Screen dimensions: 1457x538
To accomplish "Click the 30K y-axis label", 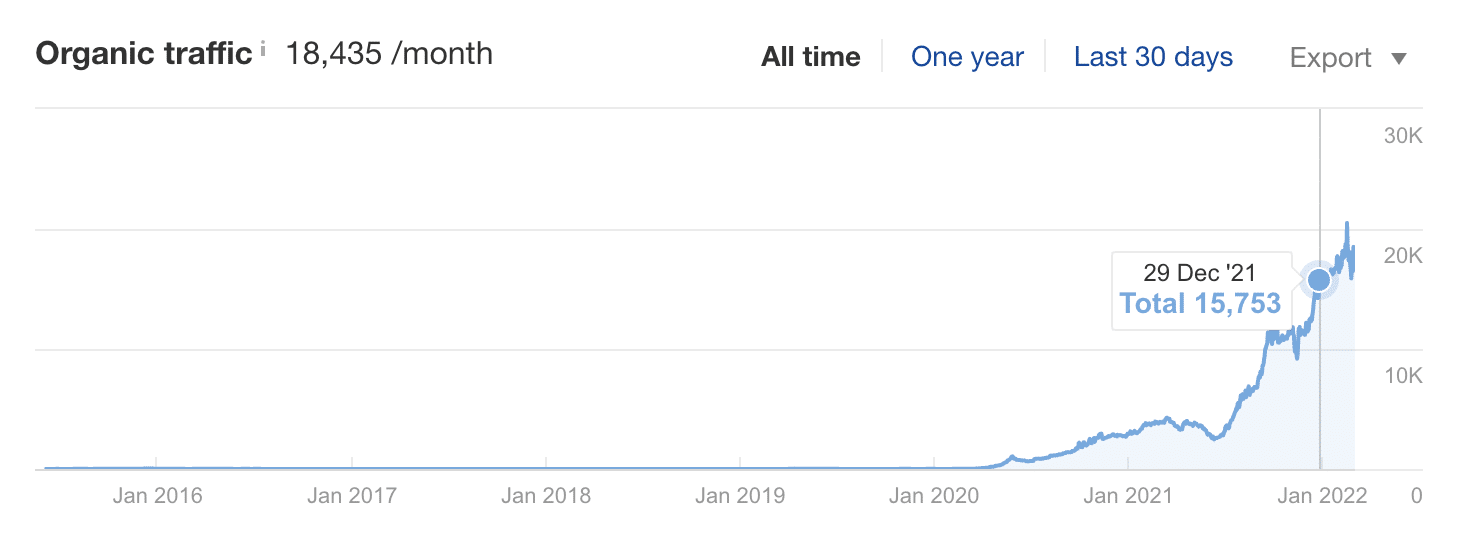I will [1402, 137].
